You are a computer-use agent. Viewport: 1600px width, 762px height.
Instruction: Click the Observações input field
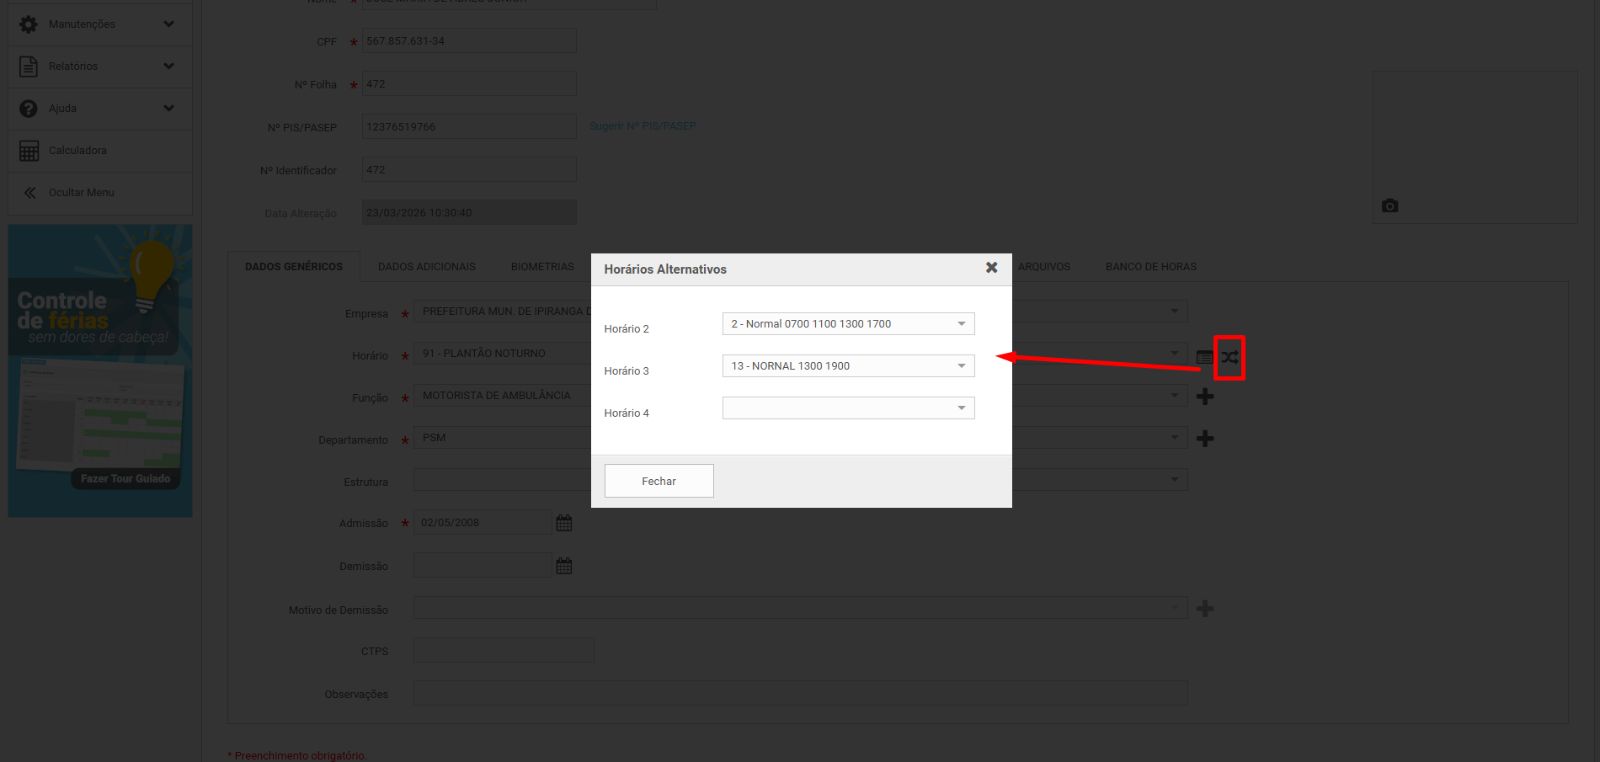[x=800, y=693]
